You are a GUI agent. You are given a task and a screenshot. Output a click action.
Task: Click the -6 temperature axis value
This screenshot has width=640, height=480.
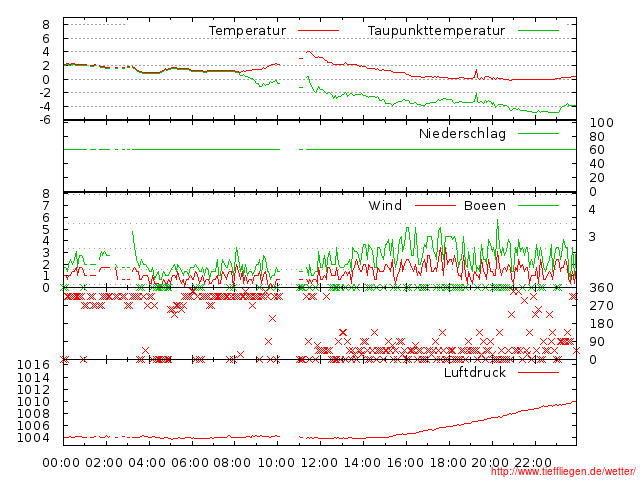click(45, 120)
